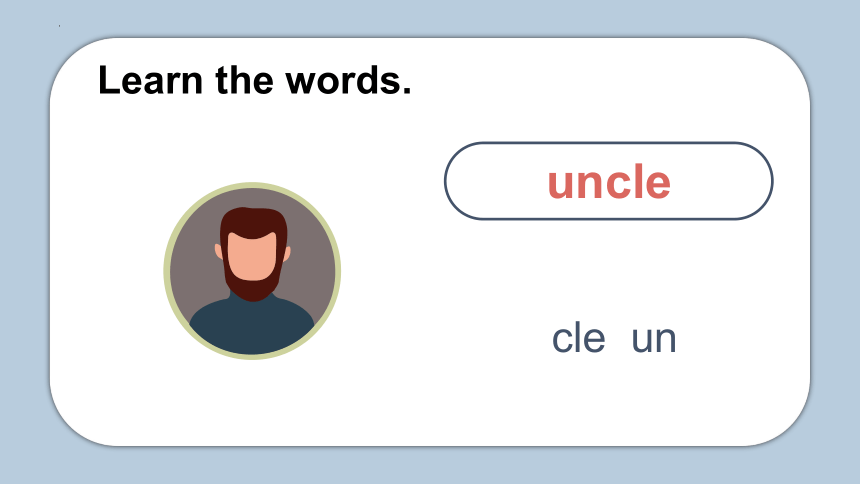Select the "cle" syllable tile

(x=578, y=339)
